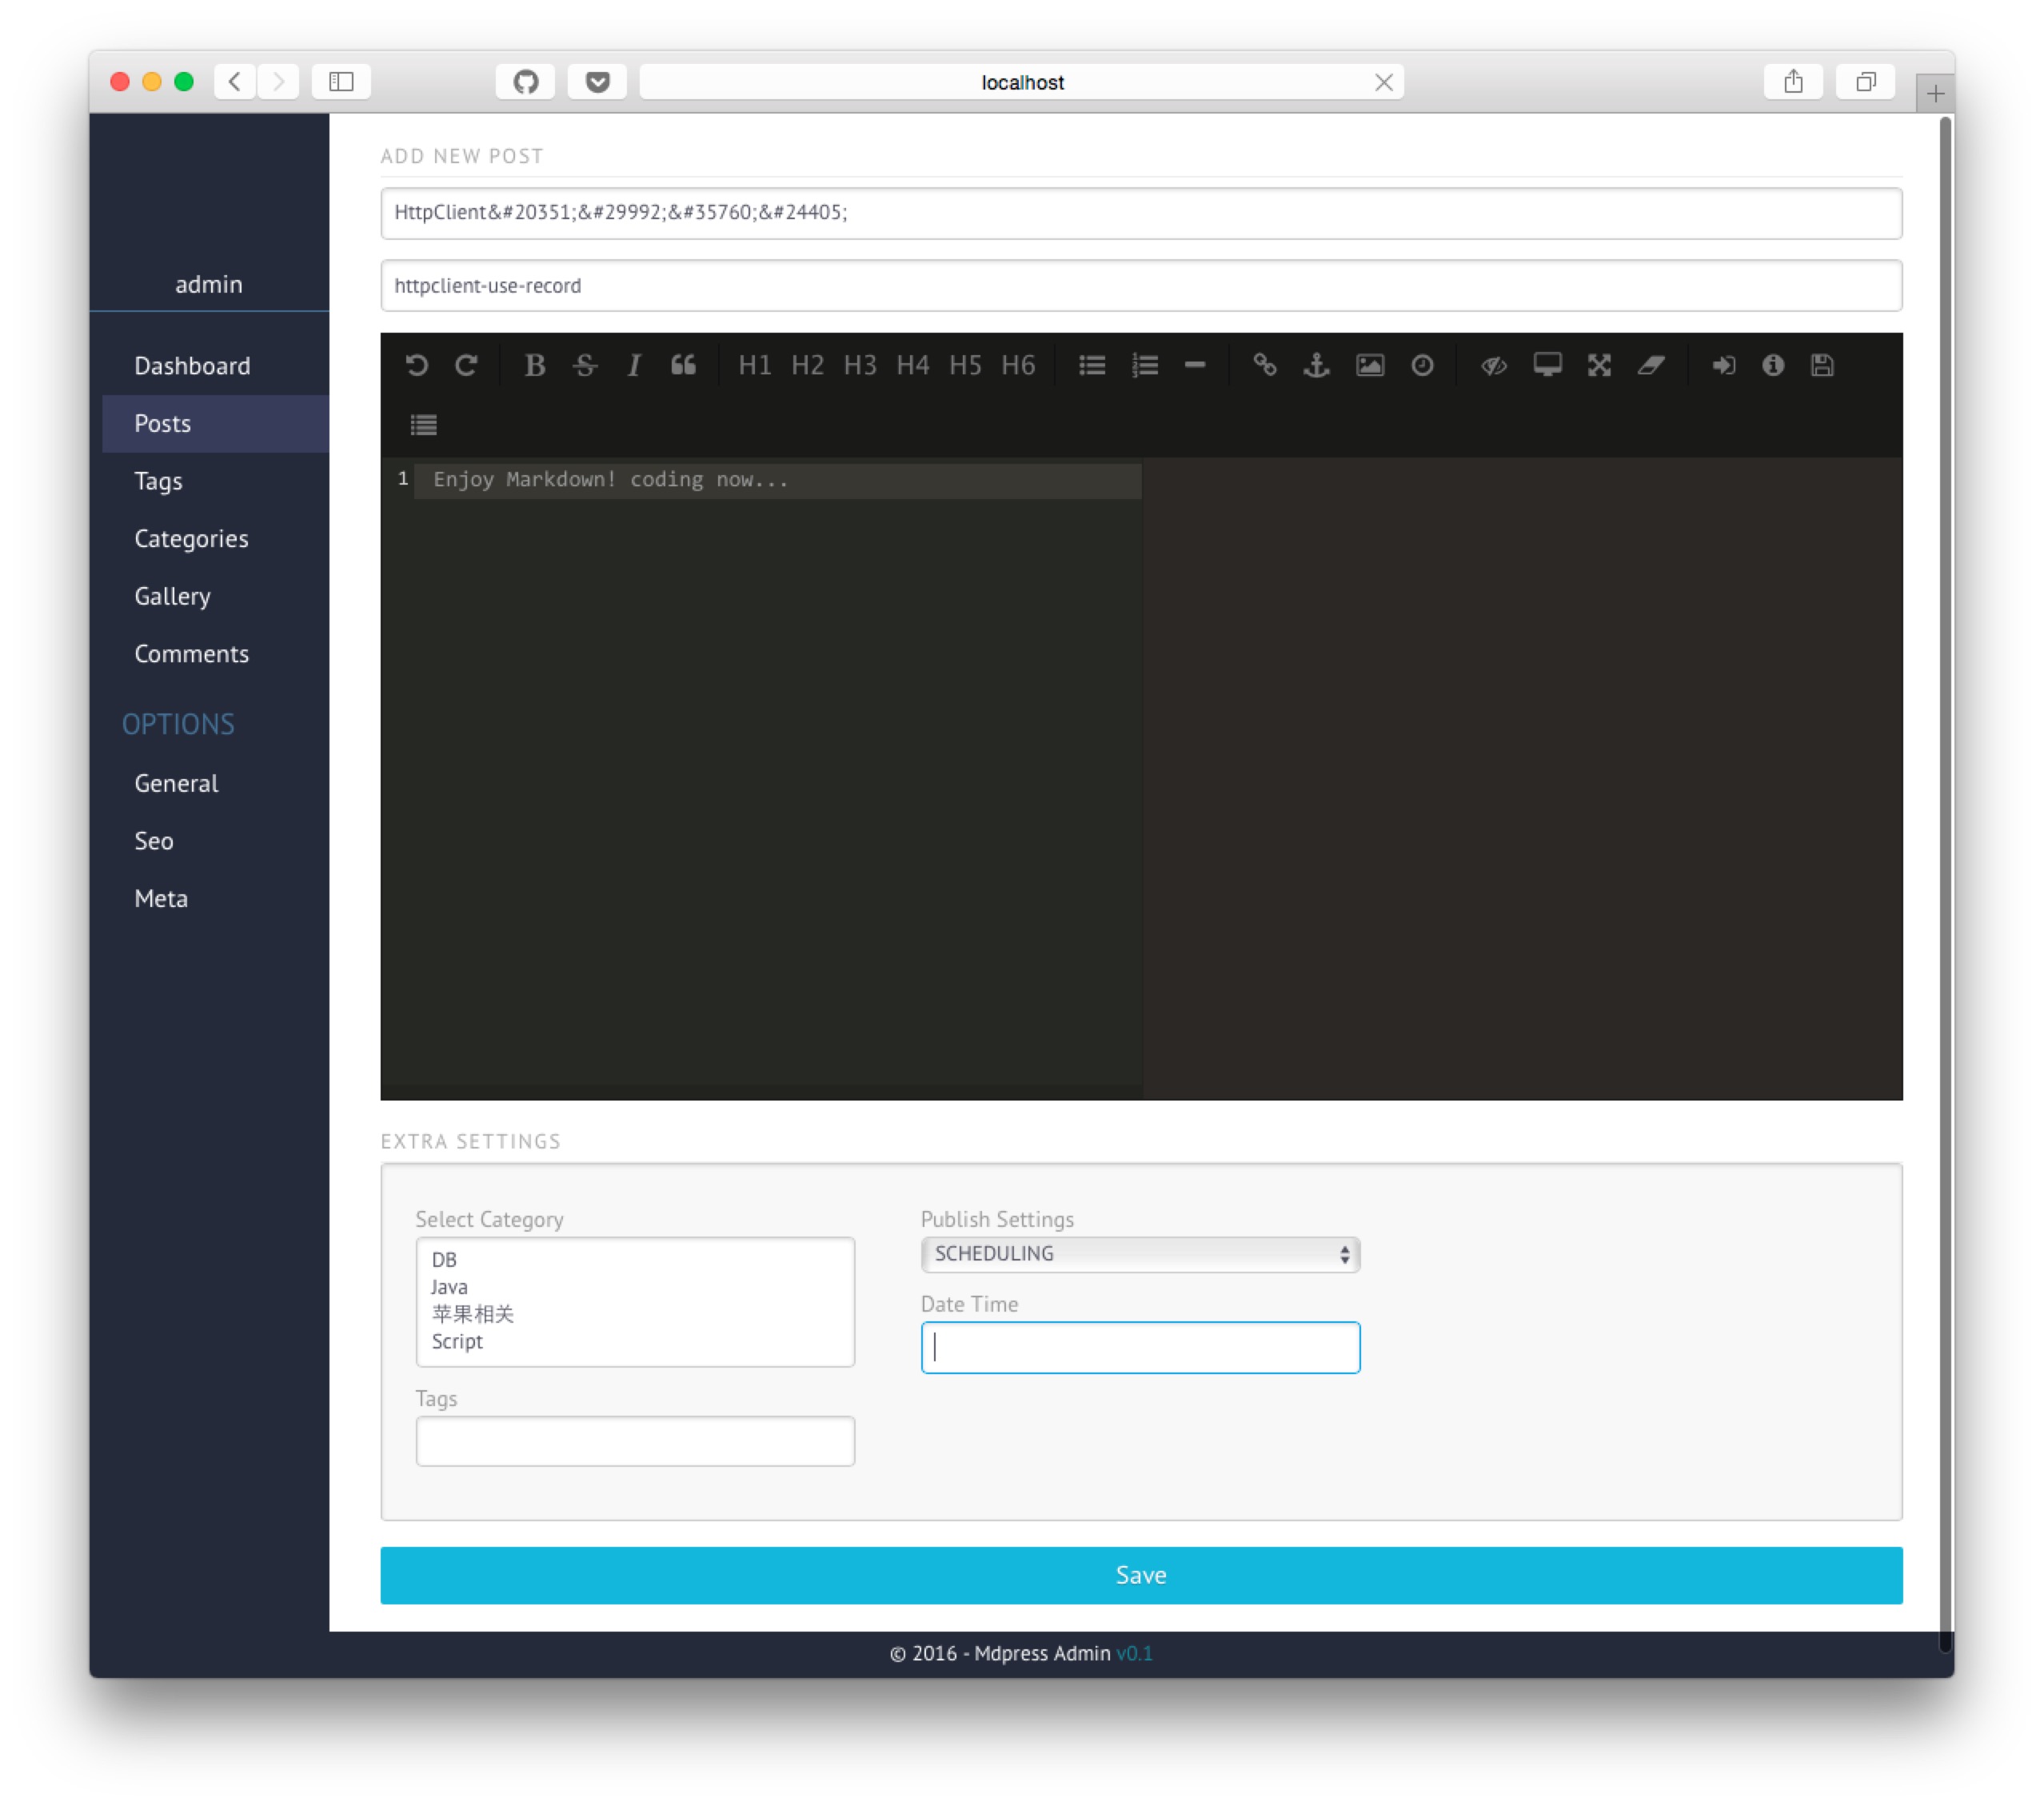2044x1806 pixels.
Task: Insert datetime with the clock icon
Action: [1422, 366]
